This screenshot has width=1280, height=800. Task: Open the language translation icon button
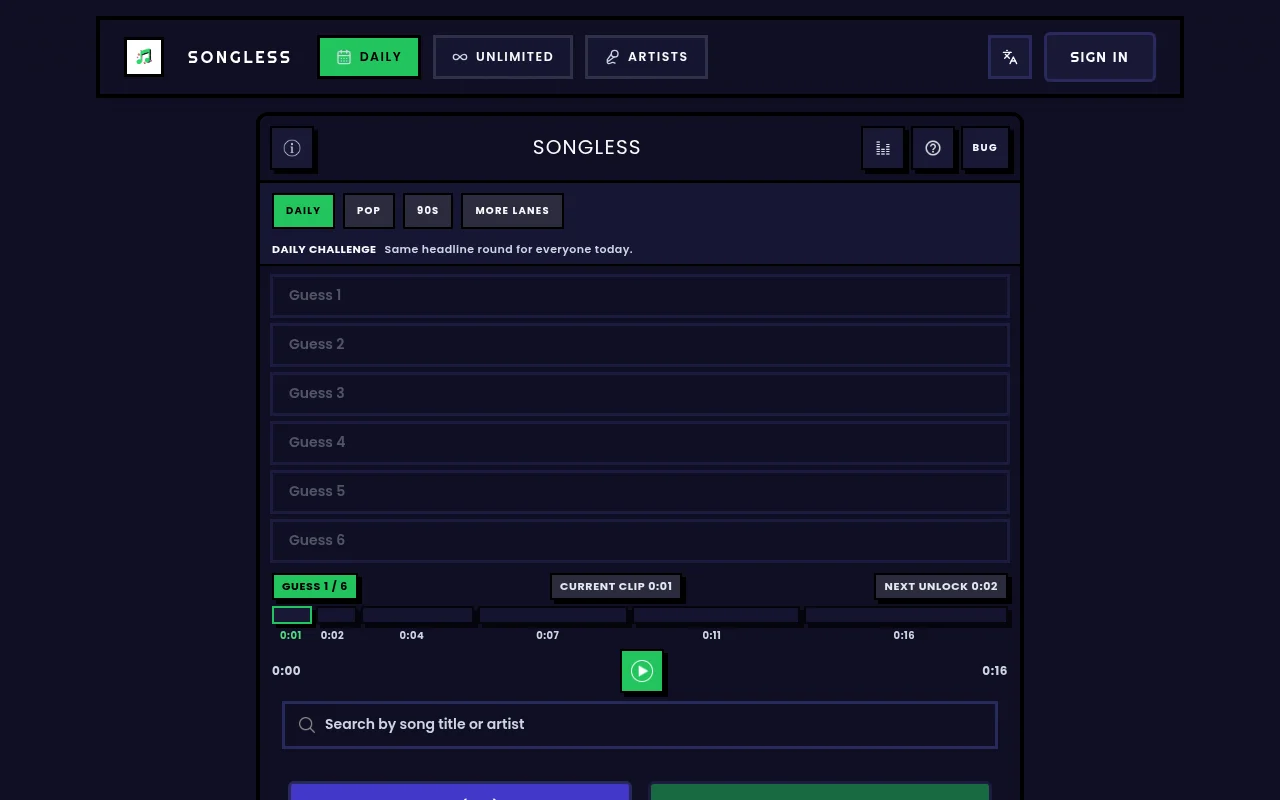pos(1010,57)
